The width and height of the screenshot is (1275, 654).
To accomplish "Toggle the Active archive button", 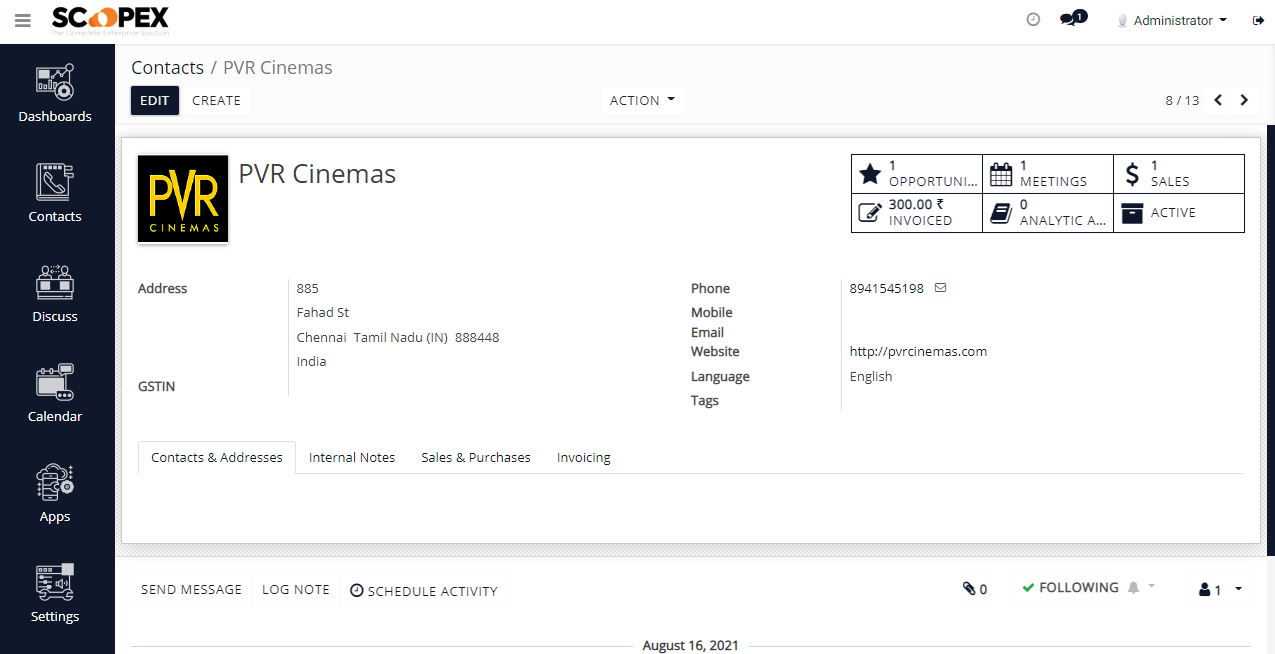I will click(x=1179, y=213).
